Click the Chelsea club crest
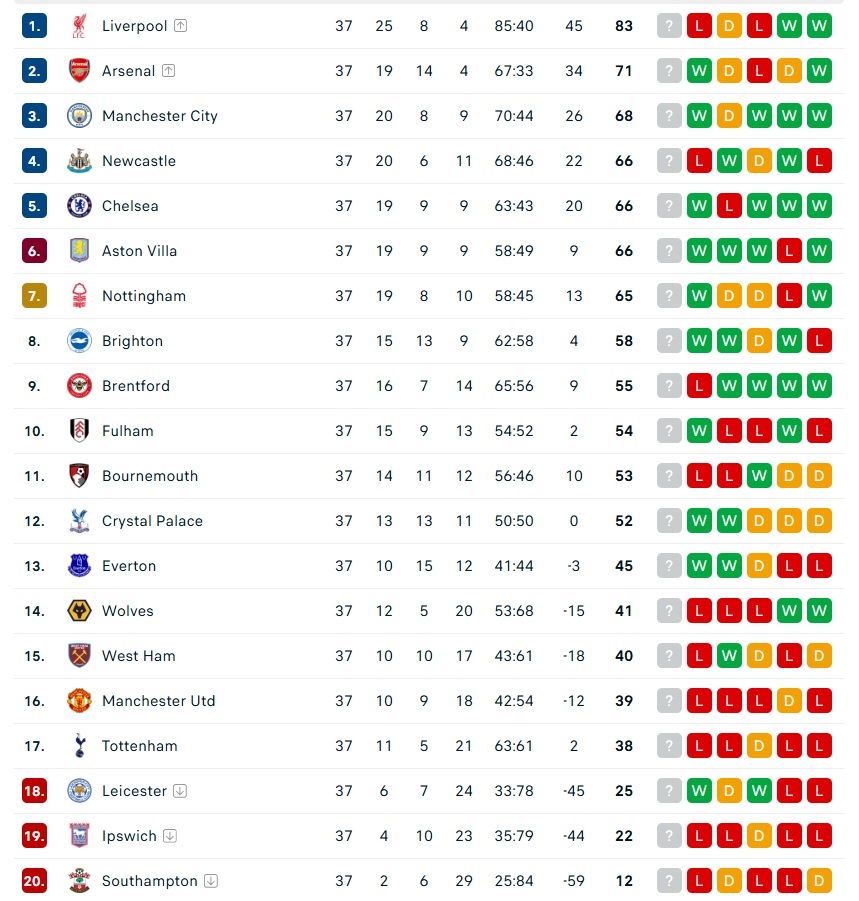 click(x=79, y=206)
